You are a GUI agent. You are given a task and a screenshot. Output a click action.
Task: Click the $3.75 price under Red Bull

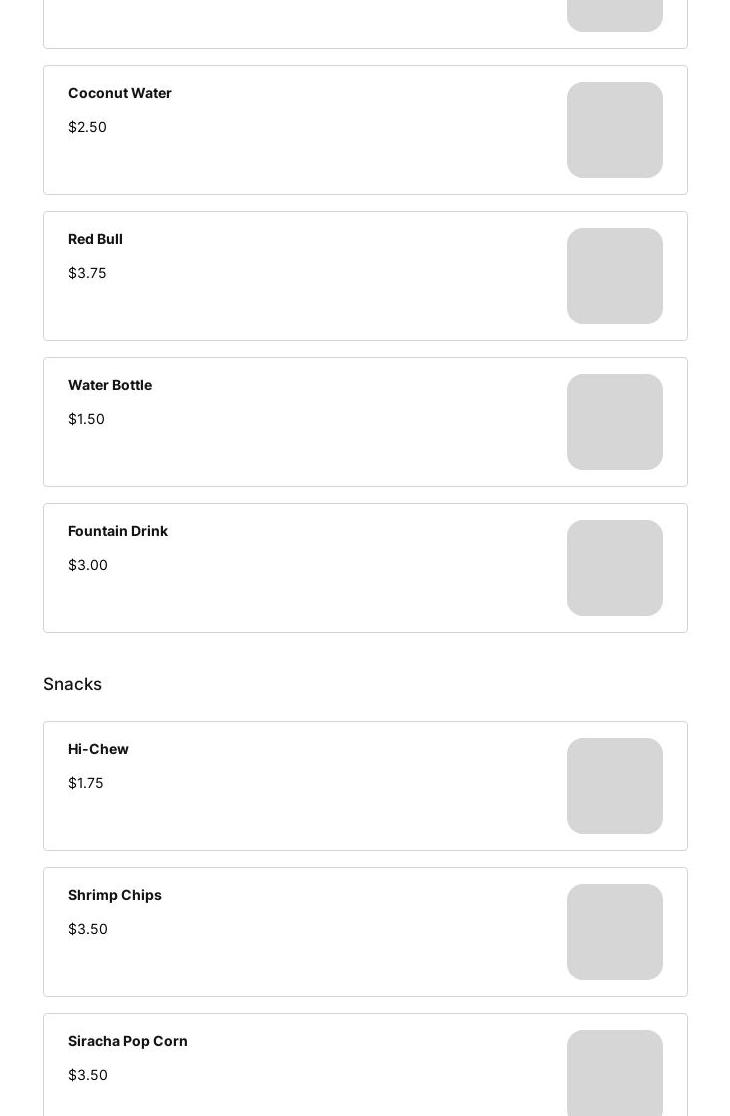[x=87, y=273]
